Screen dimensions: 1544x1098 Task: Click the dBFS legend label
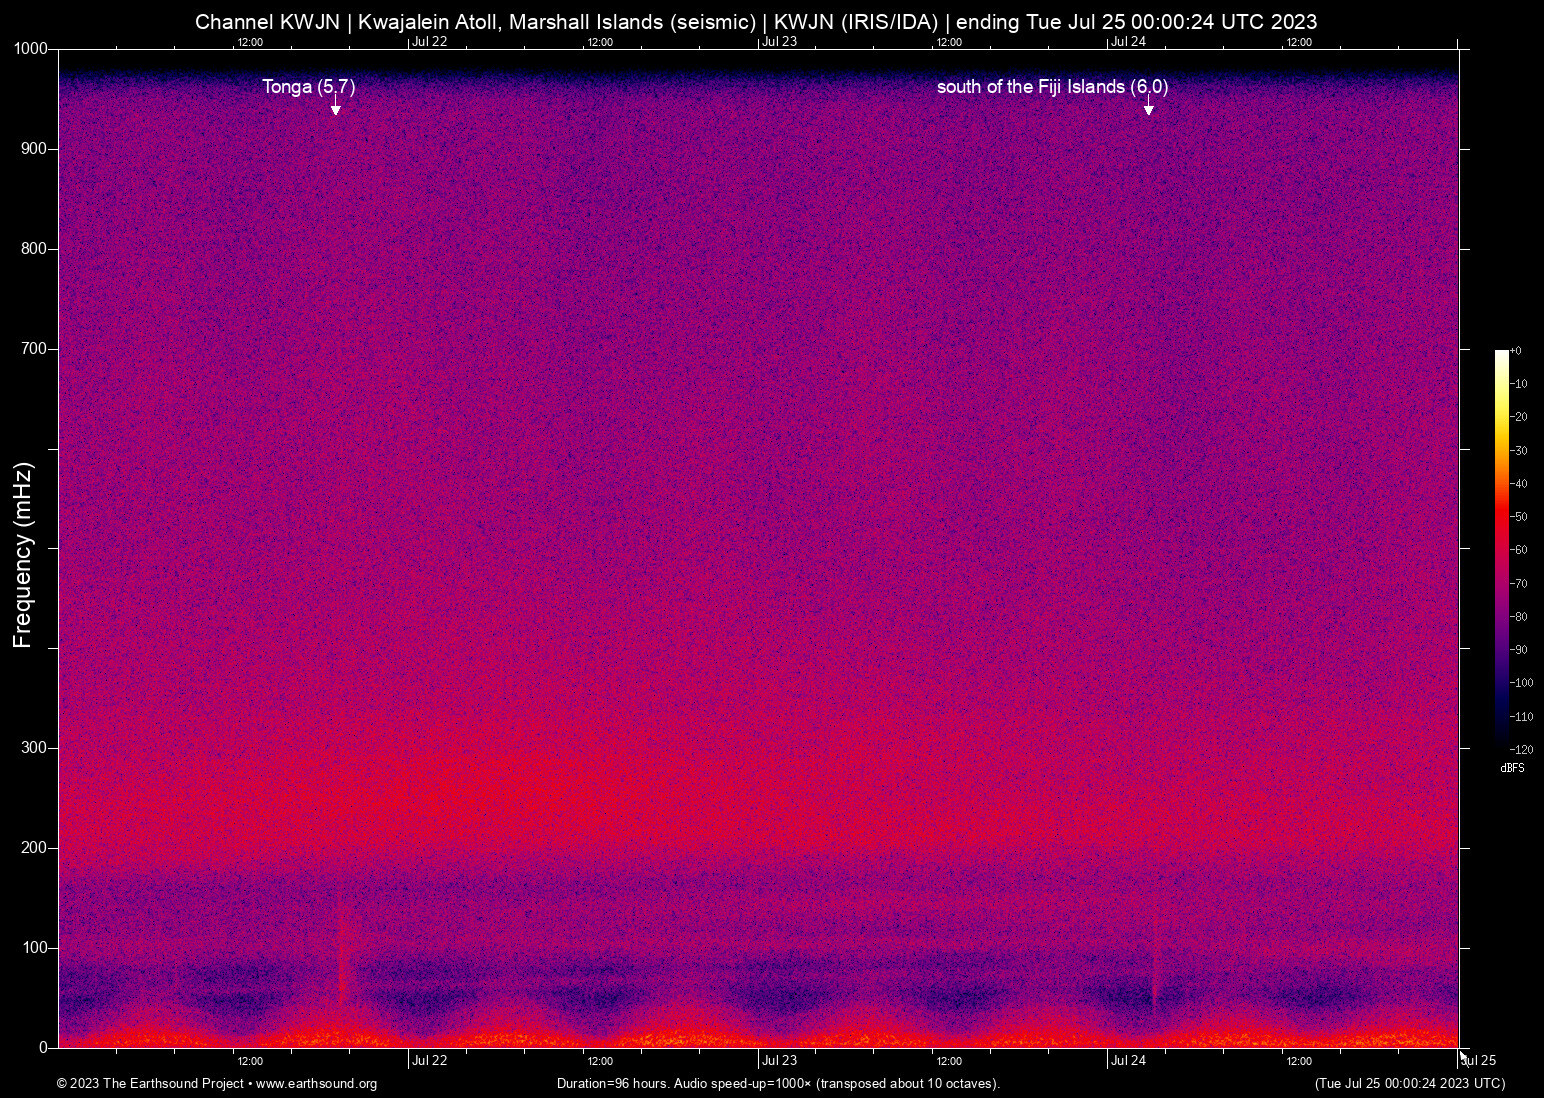[x=1513, y=767]
